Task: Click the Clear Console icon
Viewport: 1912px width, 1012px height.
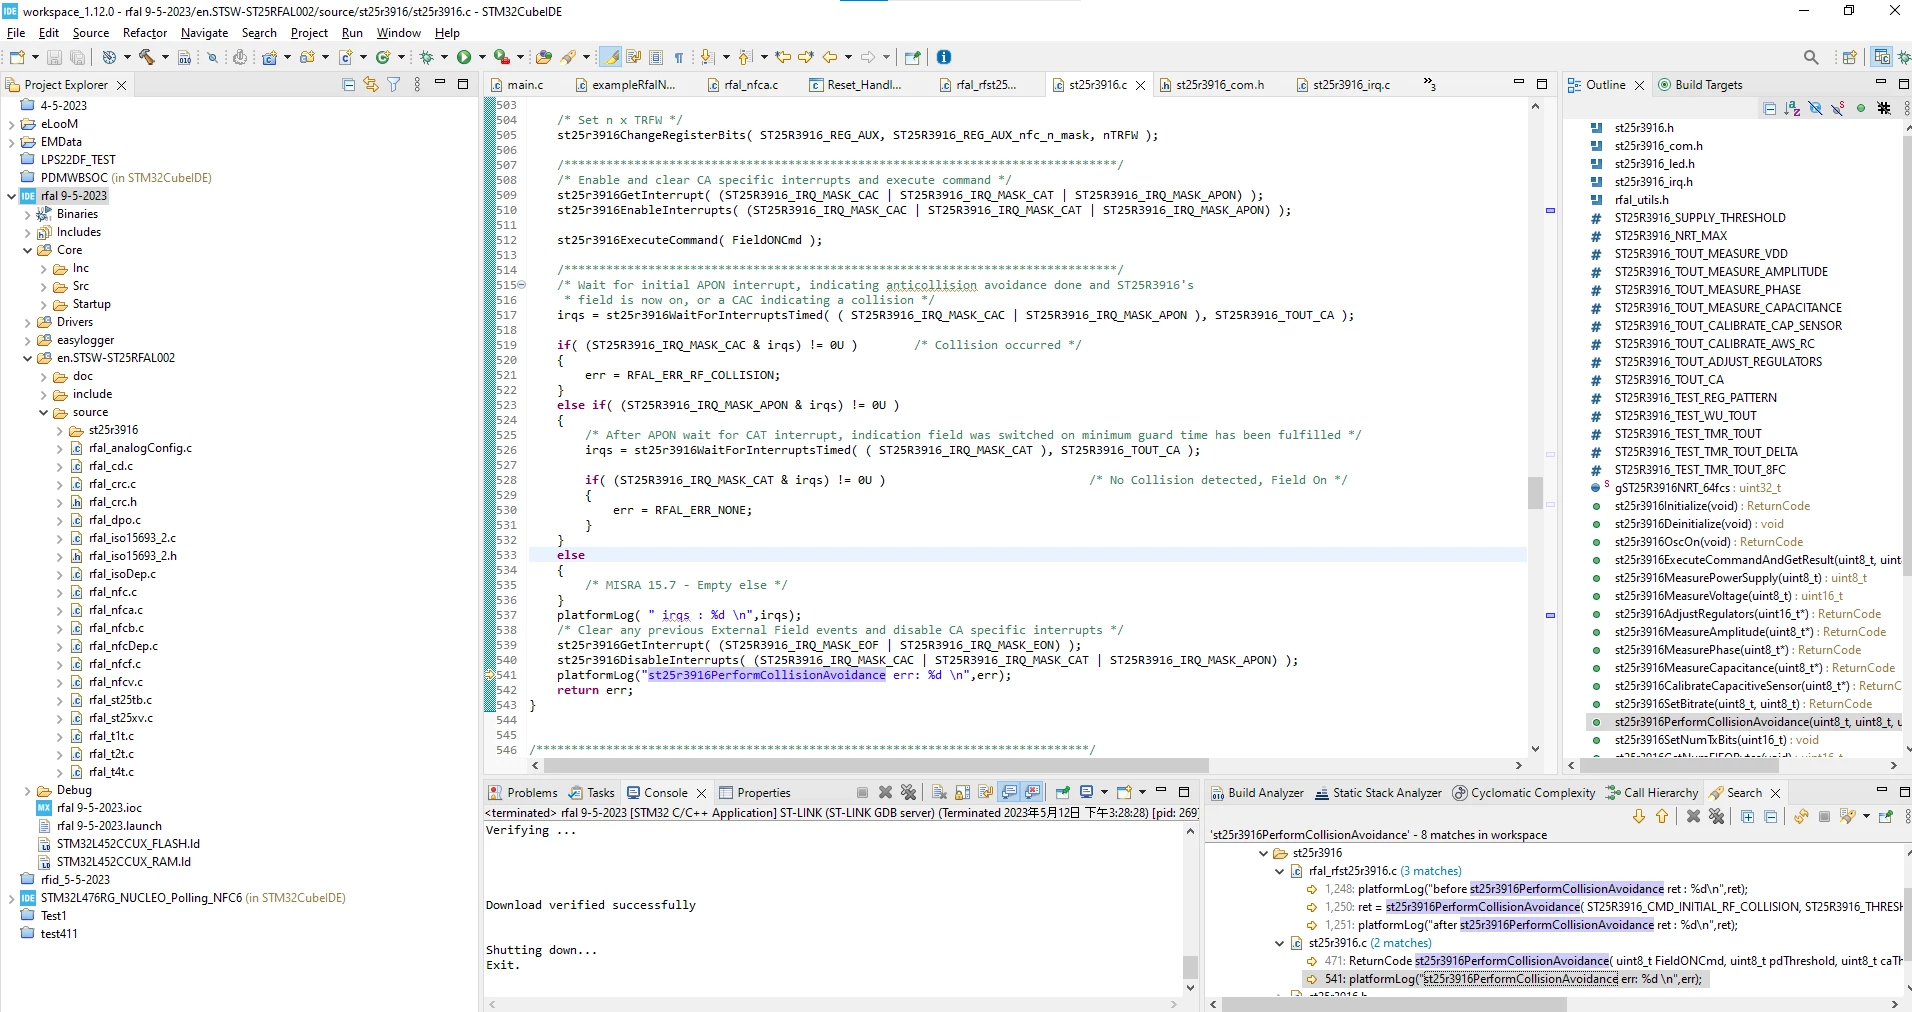Action: click(939, 792)
